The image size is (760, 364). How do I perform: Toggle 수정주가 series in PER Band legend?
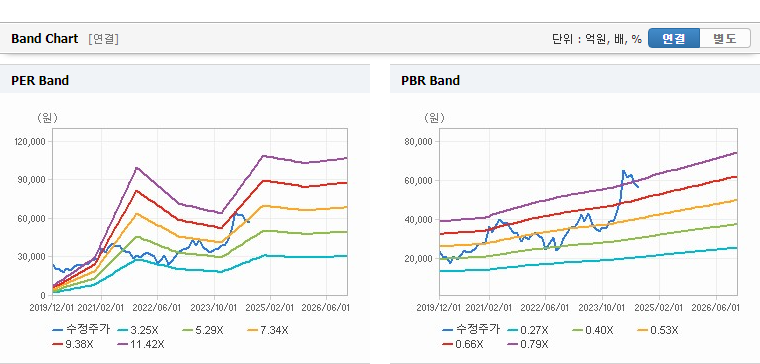point(81,330)
